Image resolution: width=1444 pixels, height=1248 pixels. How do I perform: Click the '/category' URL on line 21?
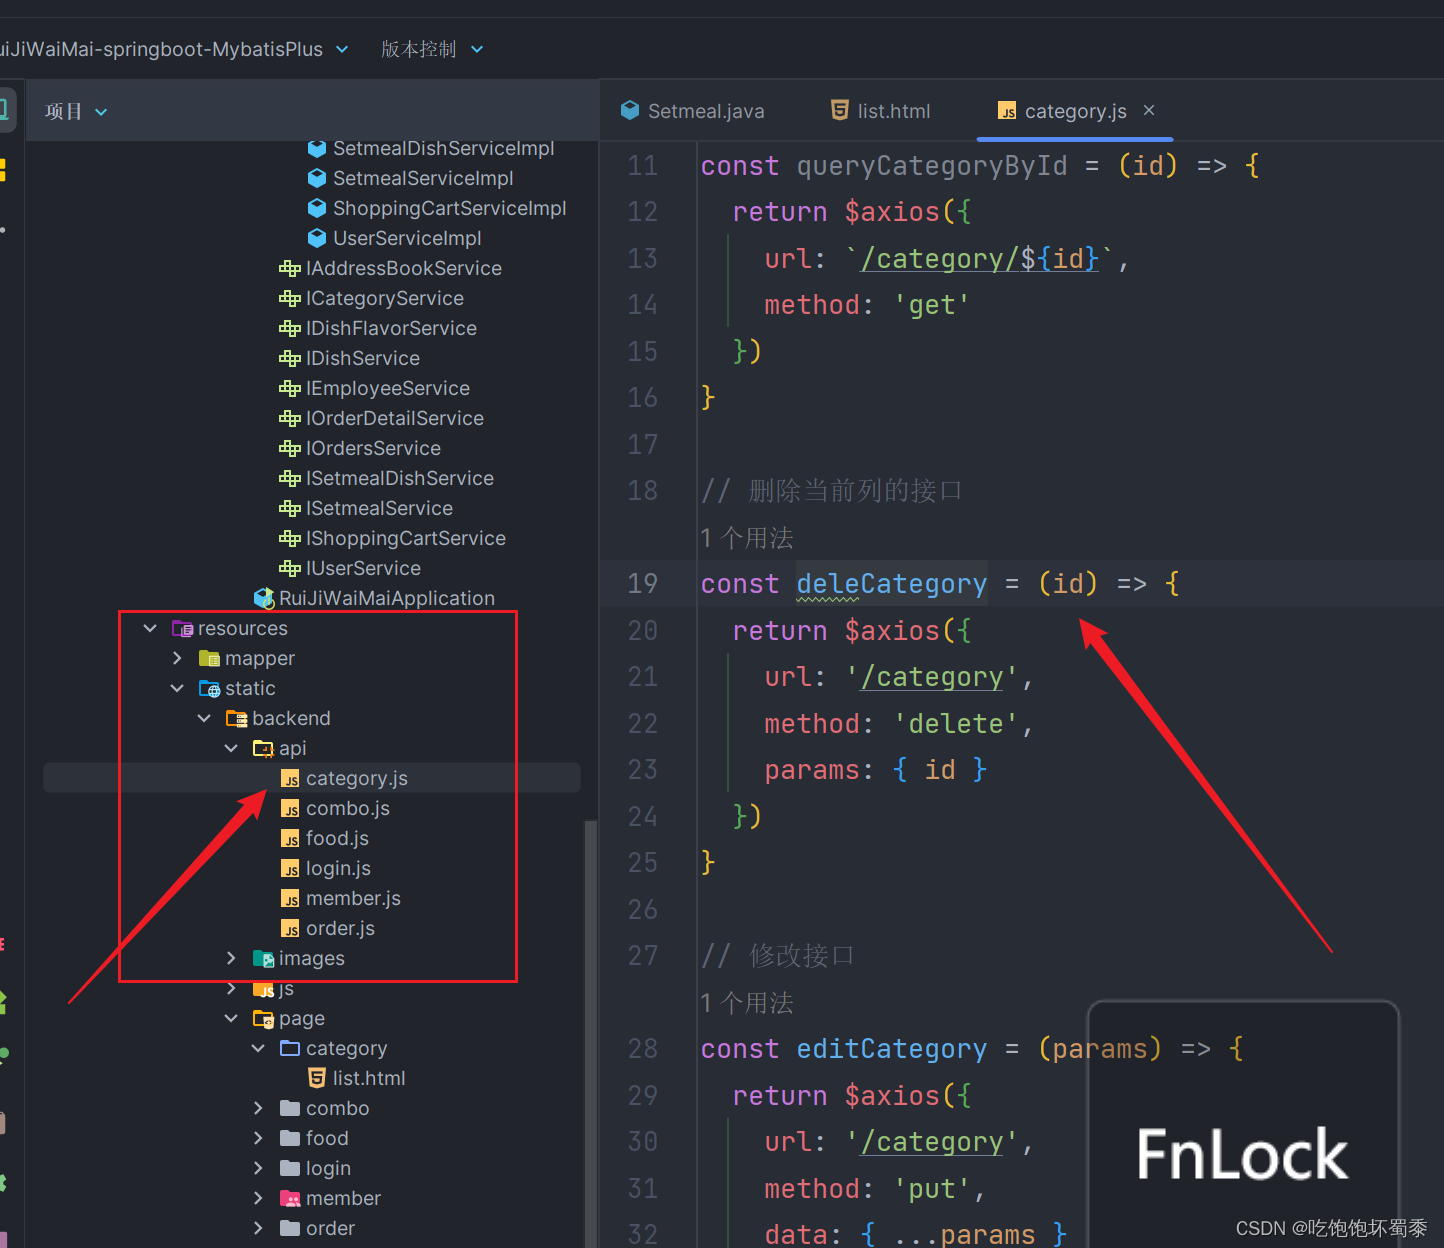click(x=932, y=677)
